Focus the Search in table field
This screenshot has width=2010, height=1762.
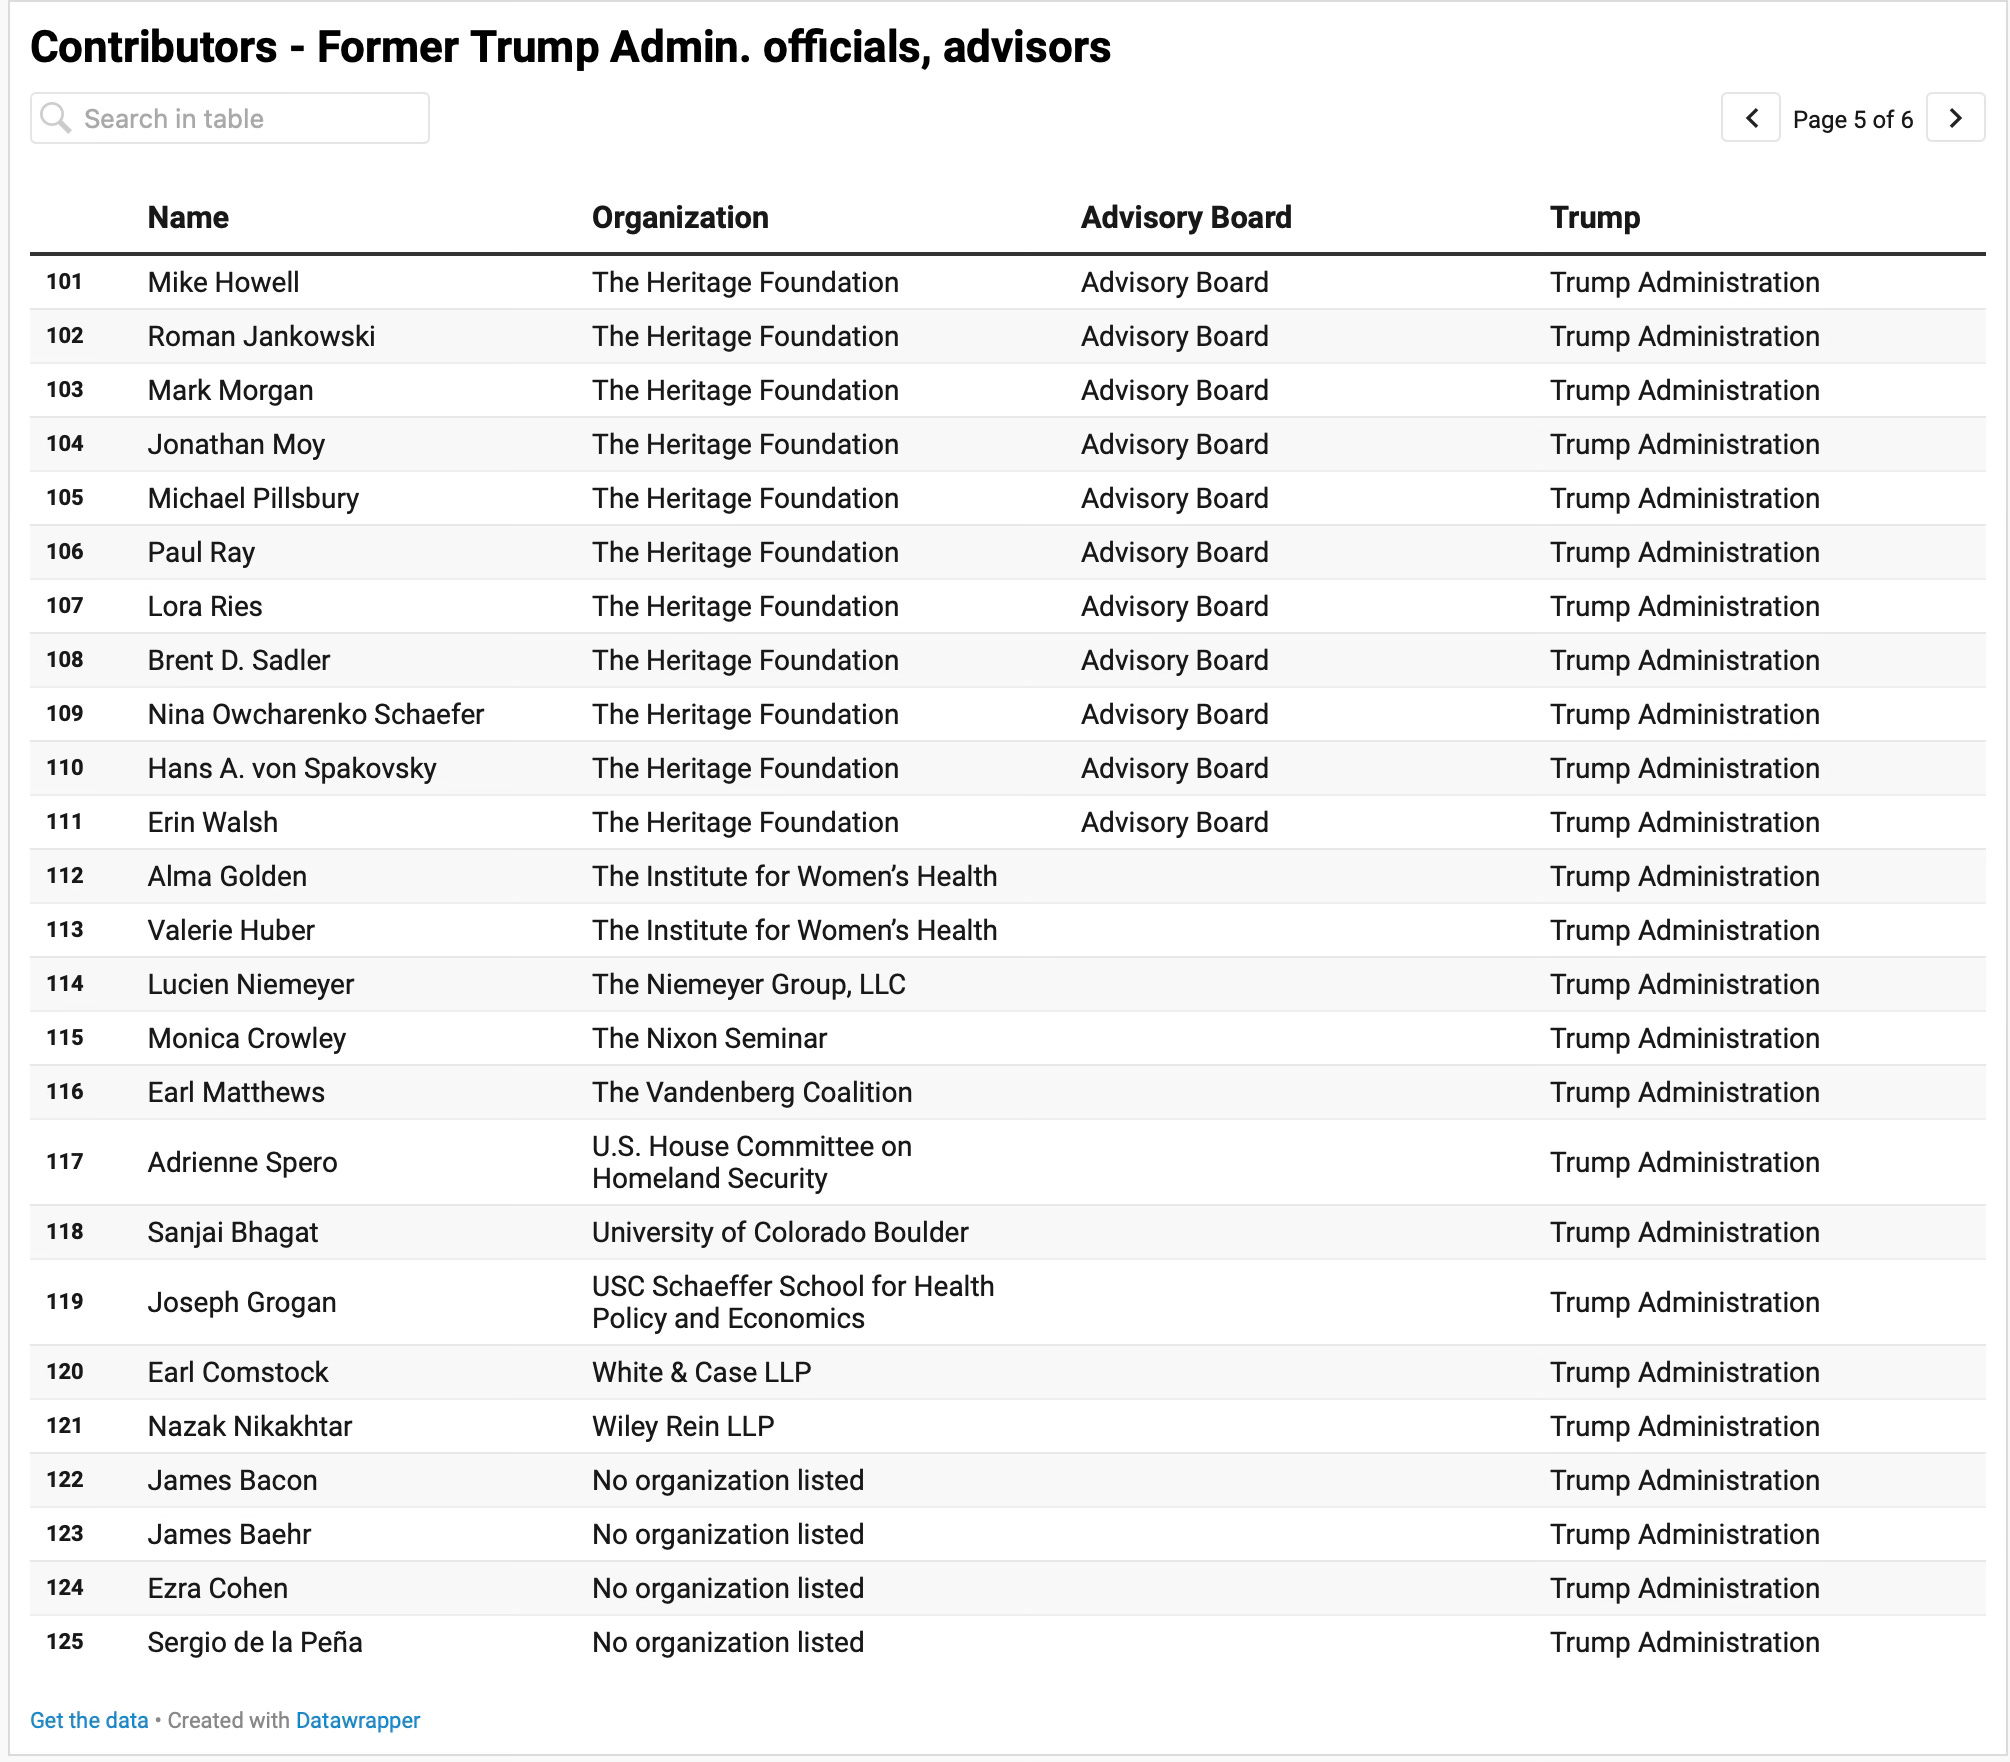coord(230,118)
